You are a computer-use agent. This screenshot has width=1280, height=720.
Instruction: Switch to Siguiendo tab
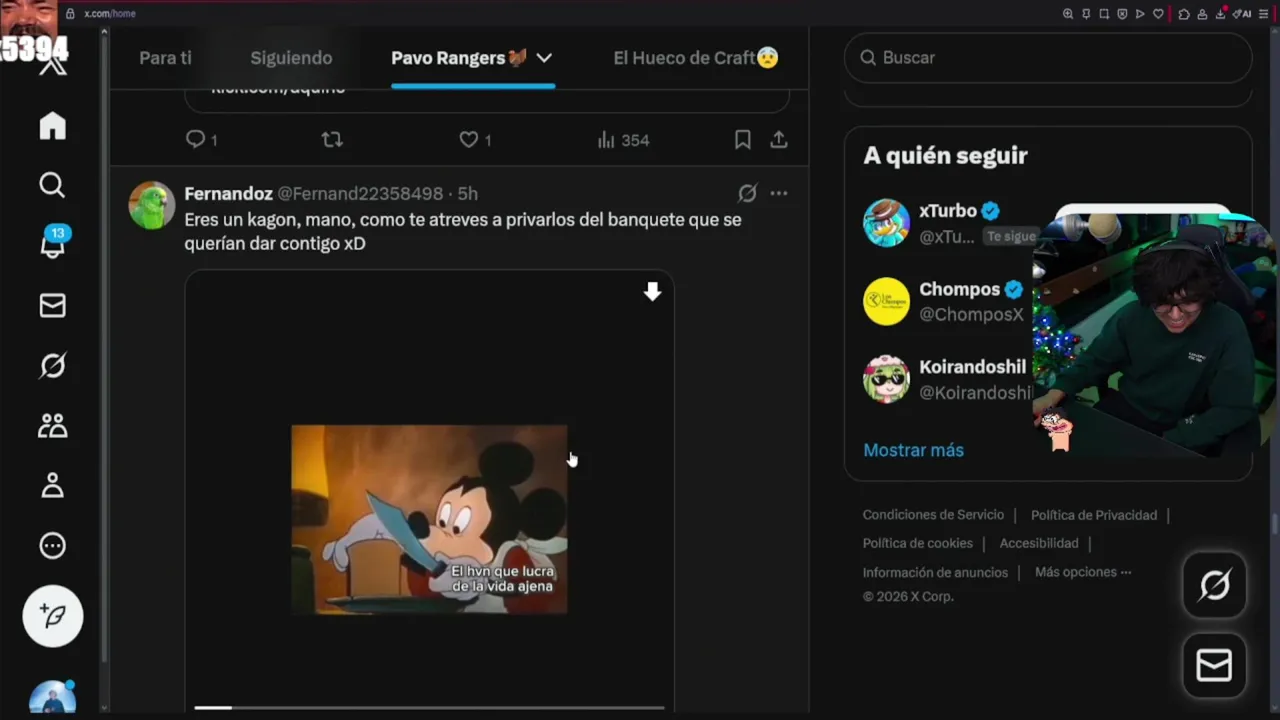pyautogui.click(x=291, y=58)
